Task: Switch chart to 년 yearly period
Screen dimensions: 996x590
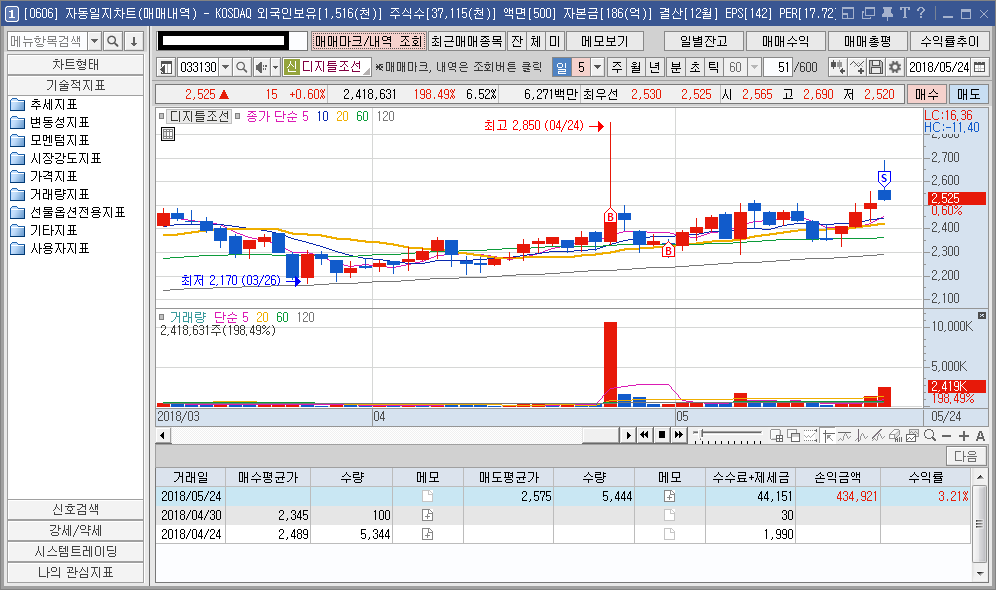Action: point(655,67)
